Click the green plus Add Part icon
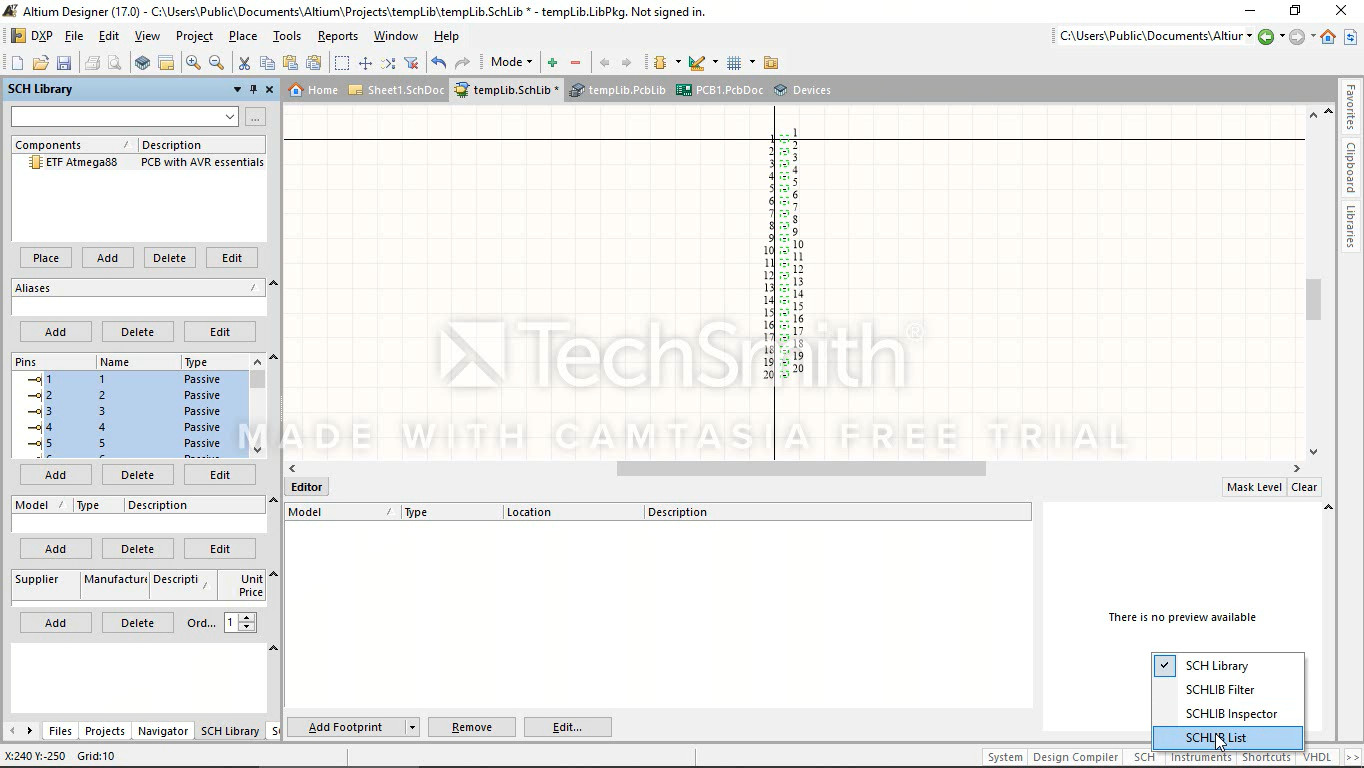This screenshot has width=1364, height=768. pos(552,63)
